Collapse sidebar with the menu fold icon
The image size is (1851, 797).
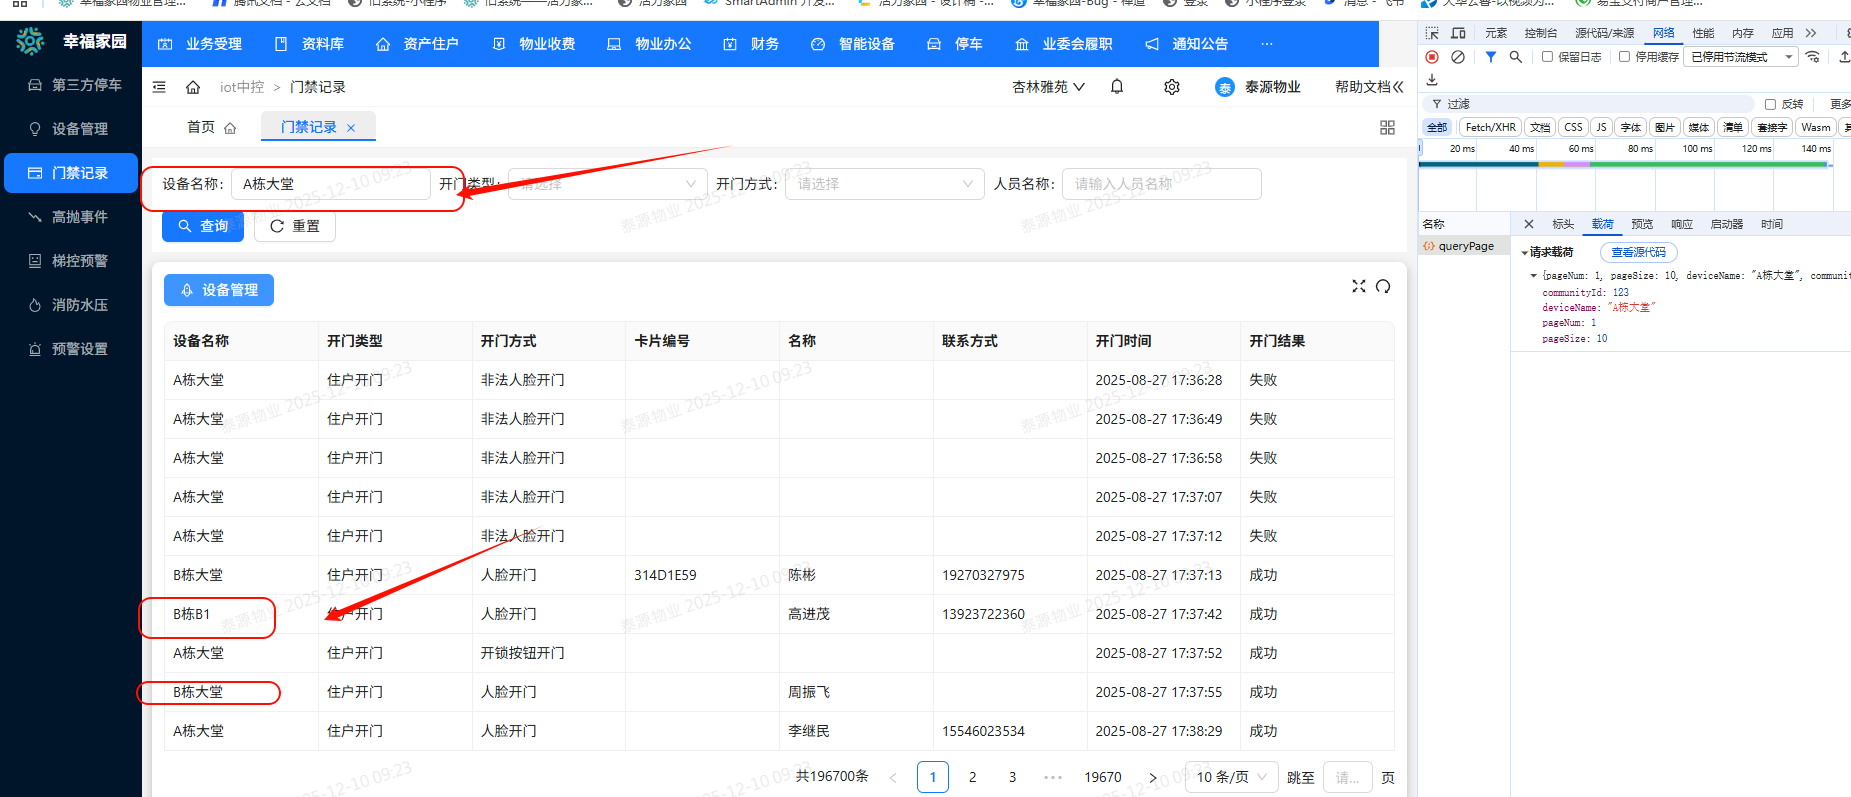coord(159,87)
